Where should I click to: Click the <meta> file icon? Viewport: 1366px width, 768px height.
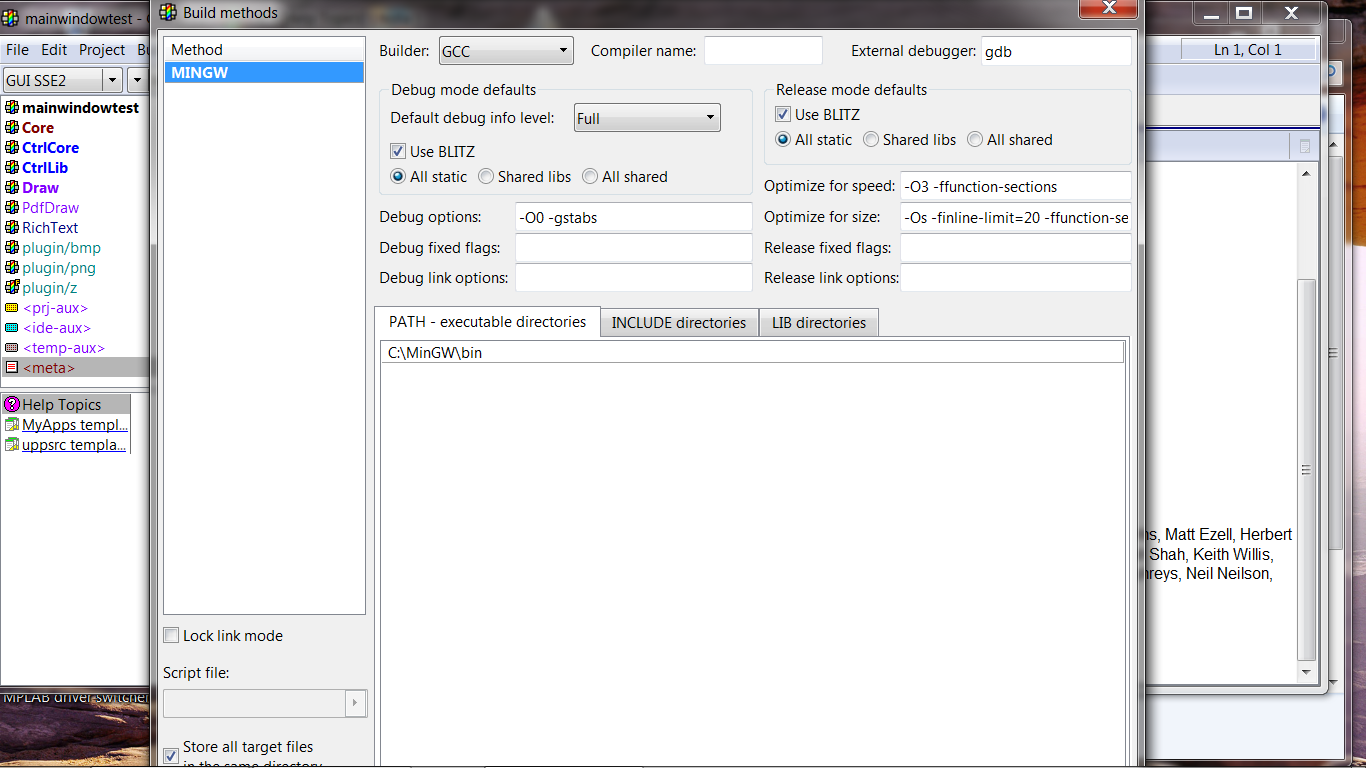12,368
